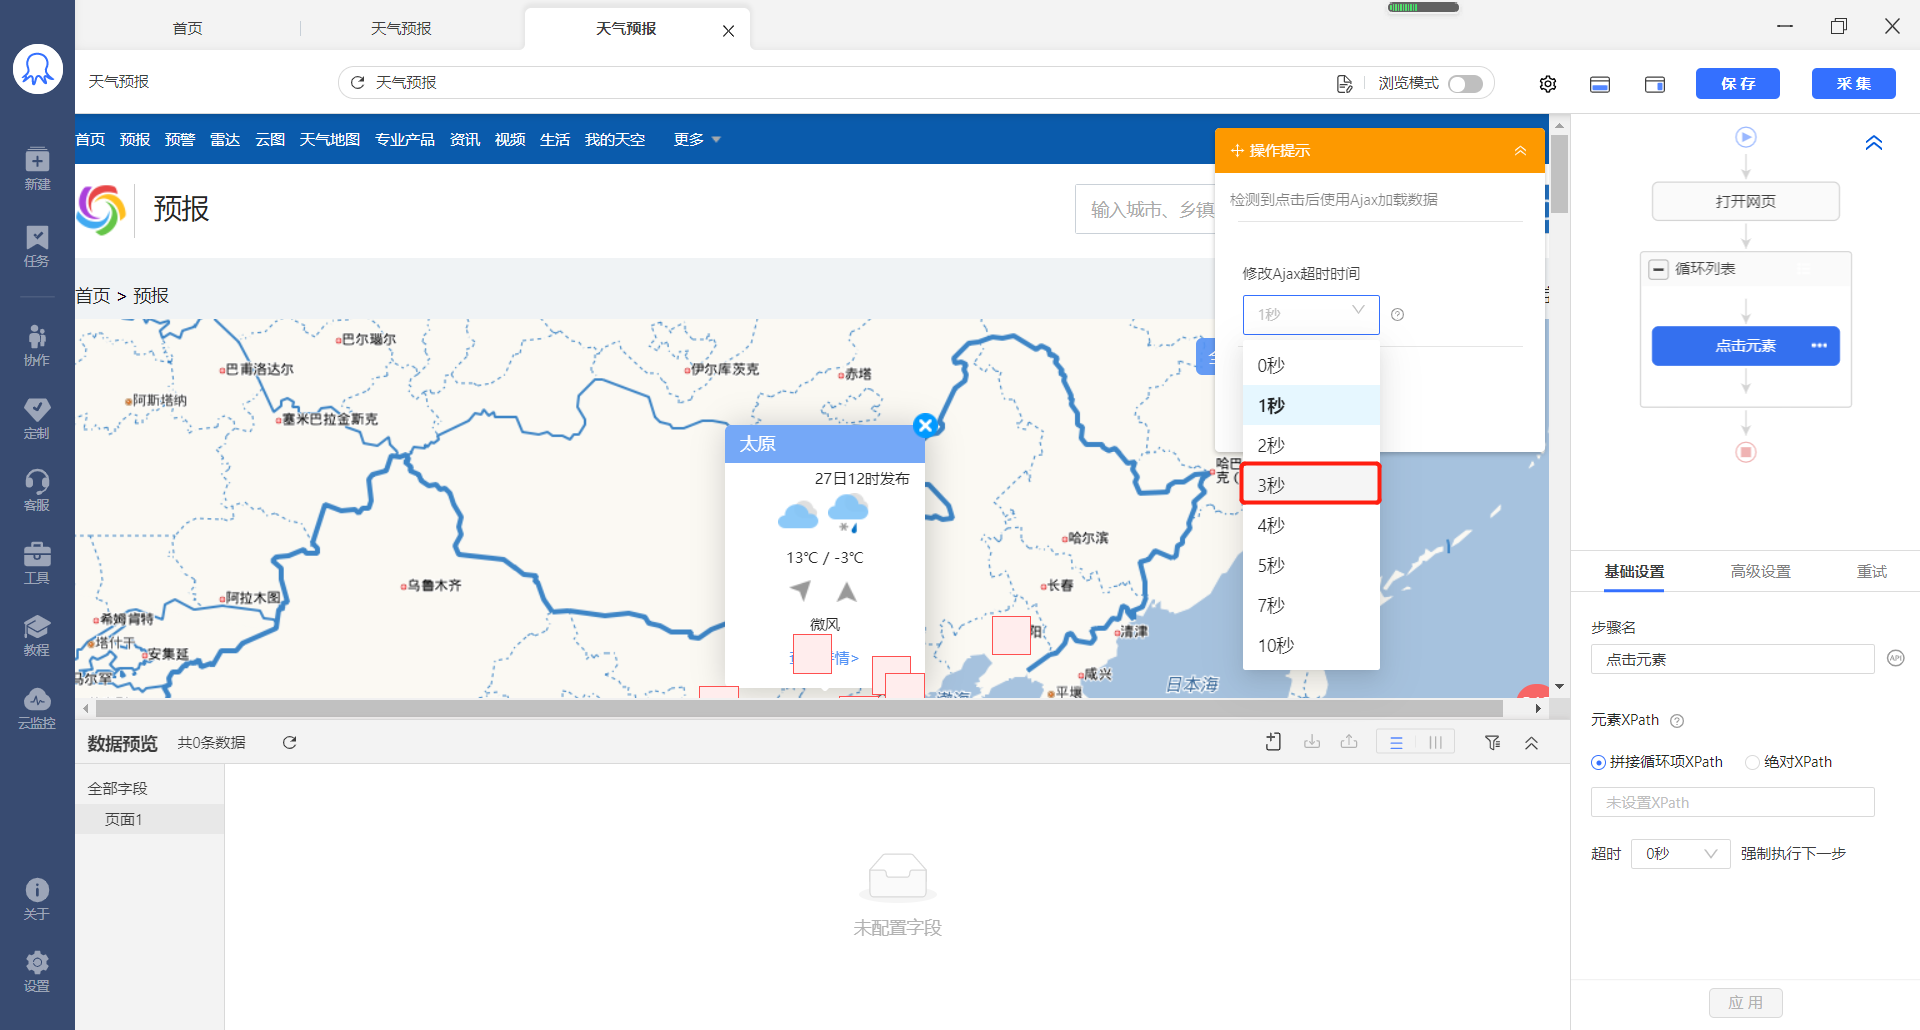Open the 工具 tools sidebar icon
Image resolution: width=1920 pixels, height=1030 pixels.
[x=37, y=563]
